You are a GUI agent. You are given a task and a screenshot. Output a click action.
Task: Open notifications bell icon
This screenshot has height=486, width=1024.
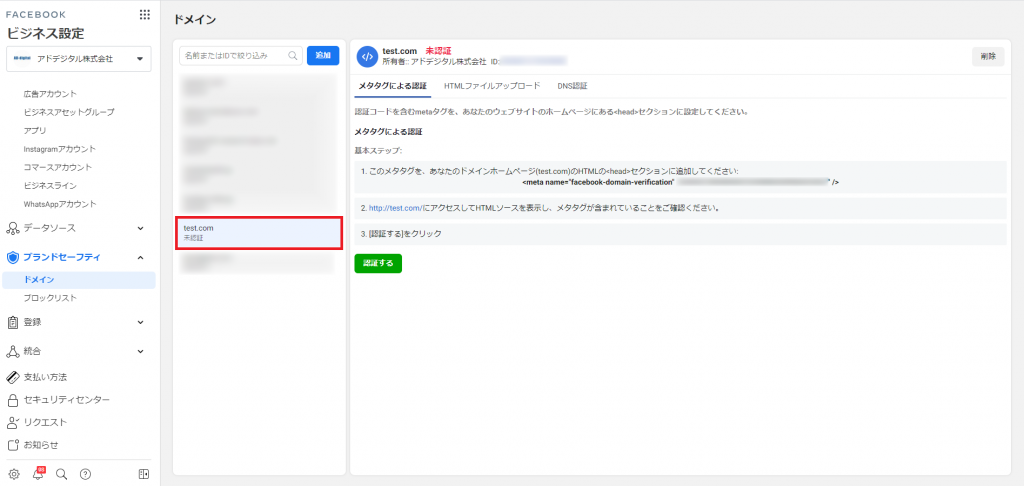(38, 474)
